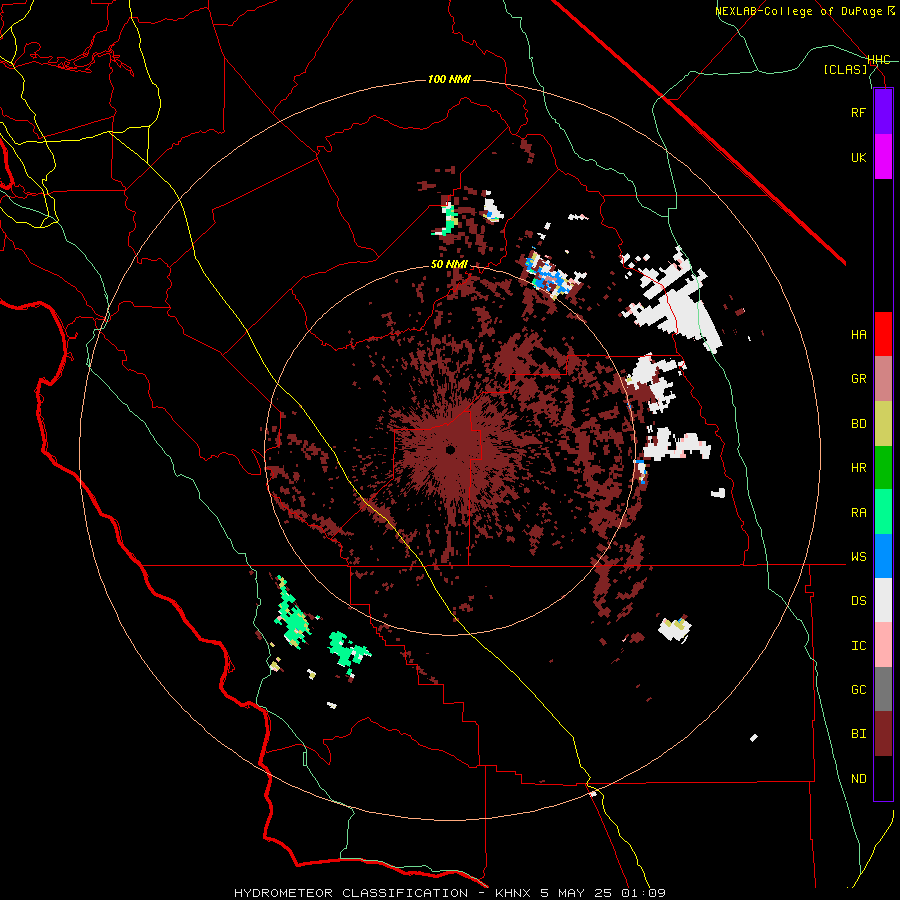The width and height of the screenshot is (900, 900).
Task: Click the radar site center dot
Action: 451,450
